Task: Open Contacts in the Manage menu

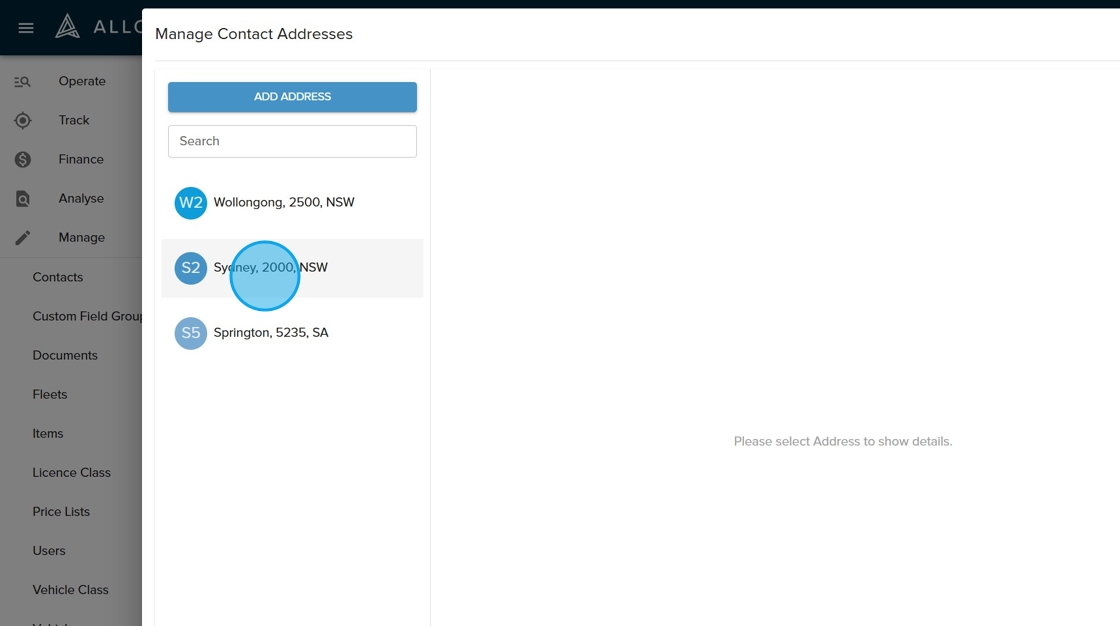Action: coord(58,277)
